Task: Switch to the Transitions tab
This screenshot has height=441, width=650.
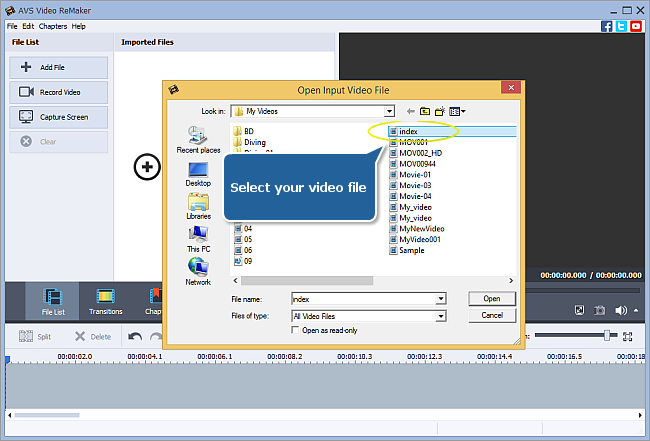Action: (x=105, y=301)
